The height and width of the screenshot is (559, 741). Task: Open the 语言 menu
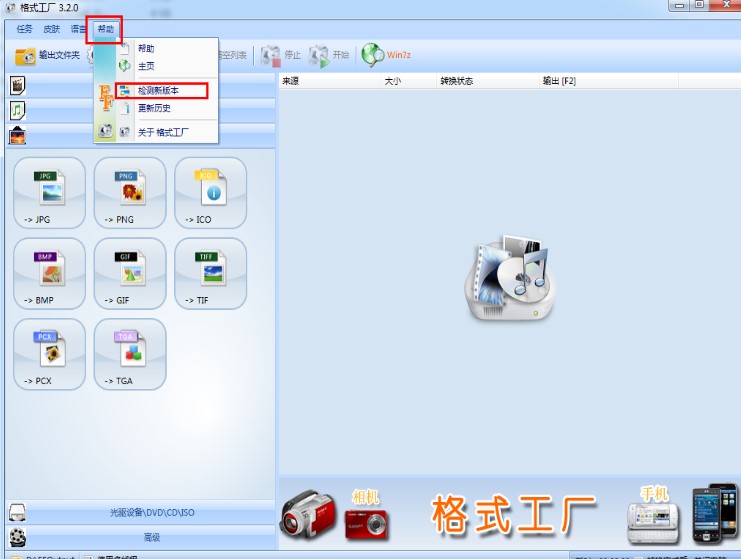click(x=78, y=29)
